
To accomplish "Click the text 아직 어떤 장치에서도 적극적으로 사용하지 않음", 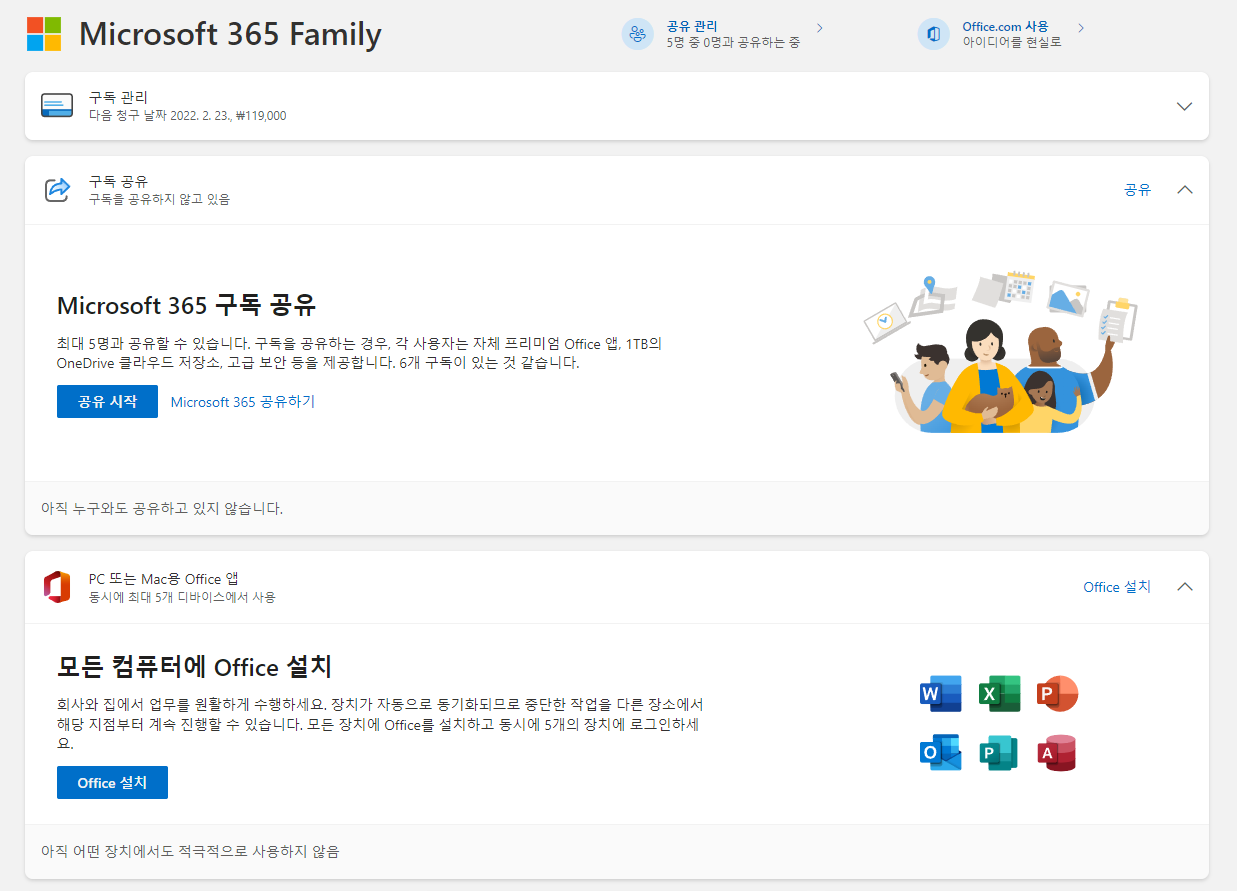I will 190,852.
